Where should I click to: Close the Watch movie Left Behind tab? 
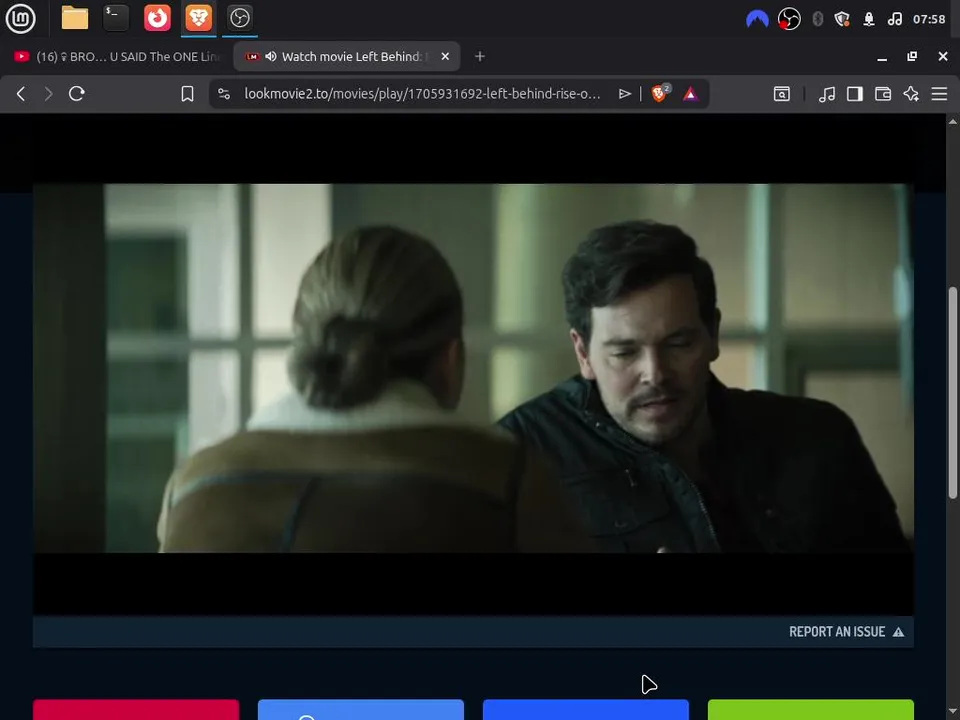click(445, 56)
